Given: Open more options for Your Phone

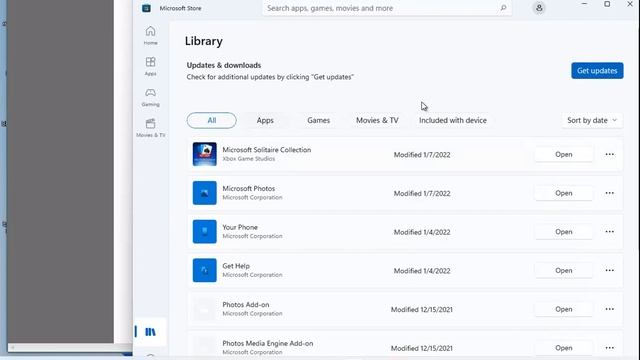Looking at the screenshot, I should [x=609, y=231].
